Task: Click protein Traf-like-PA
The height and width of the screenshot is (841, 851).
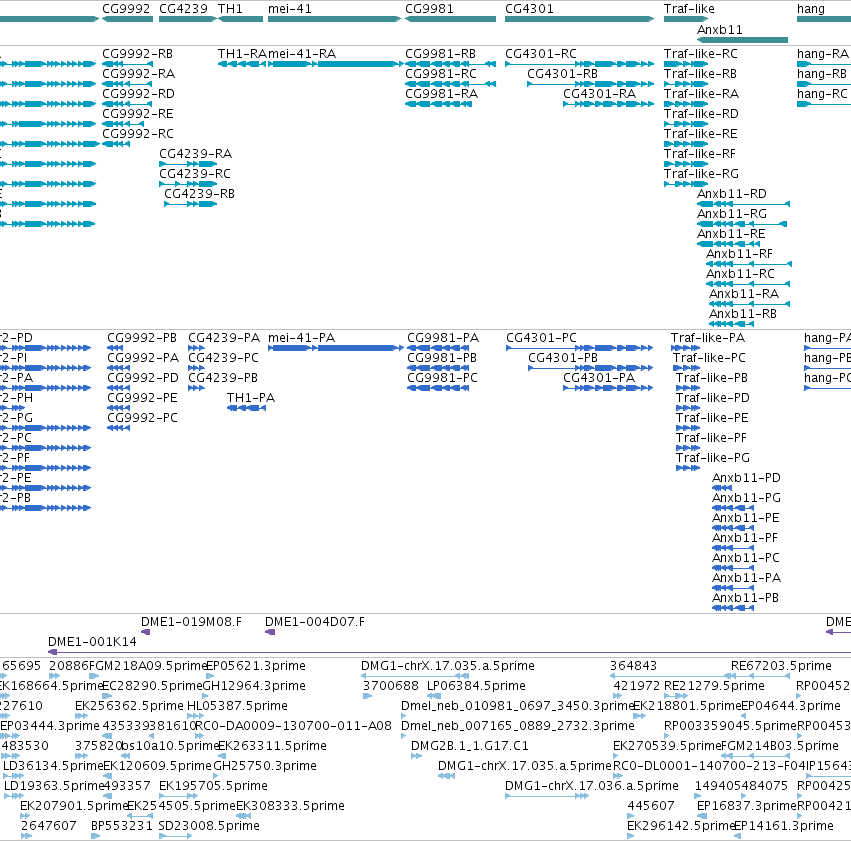Action: [x=708, y=337]
